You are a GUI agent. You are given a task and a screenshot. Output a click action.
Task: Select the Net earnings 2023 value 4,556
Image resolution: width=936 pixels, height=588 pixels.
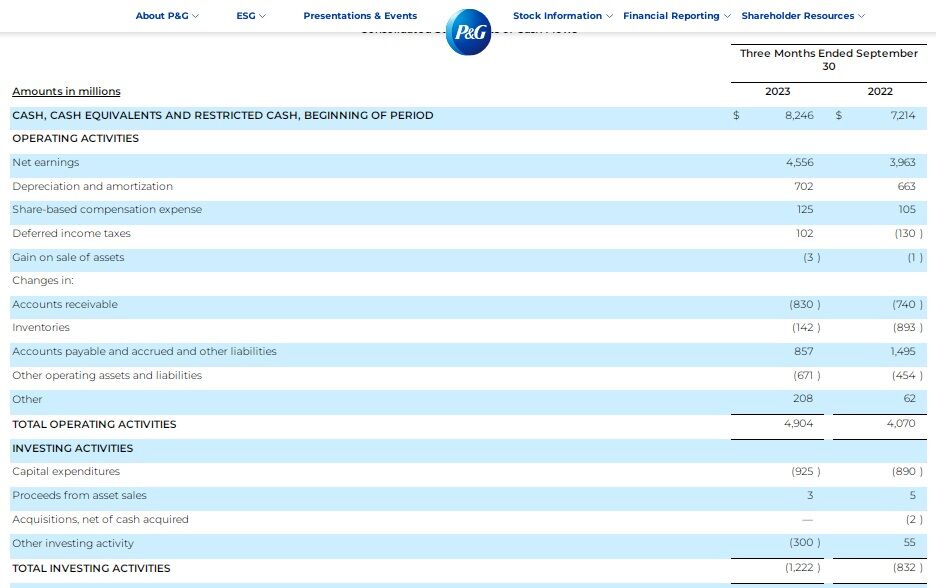tap(799, 162)
